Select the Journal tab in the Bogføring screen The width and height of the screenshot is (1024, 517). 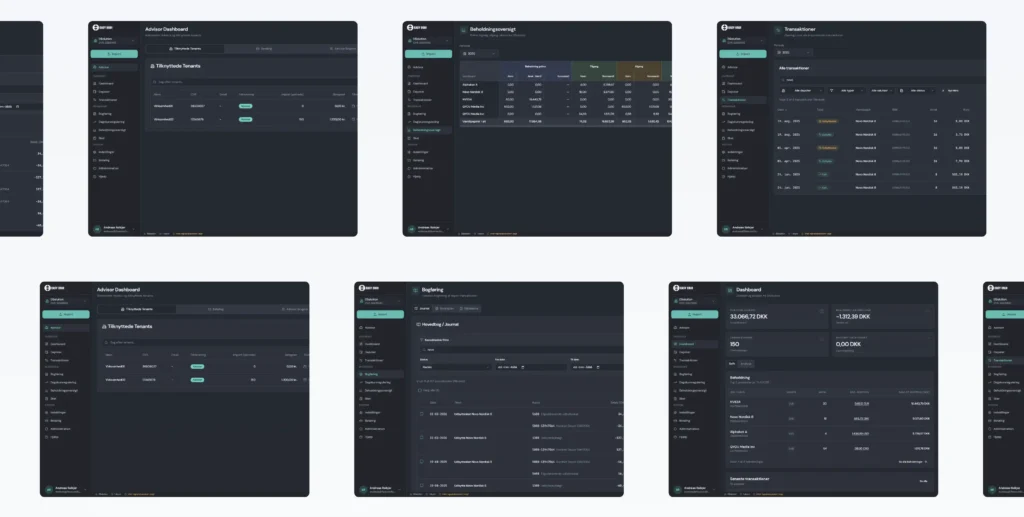pos(422,308)
